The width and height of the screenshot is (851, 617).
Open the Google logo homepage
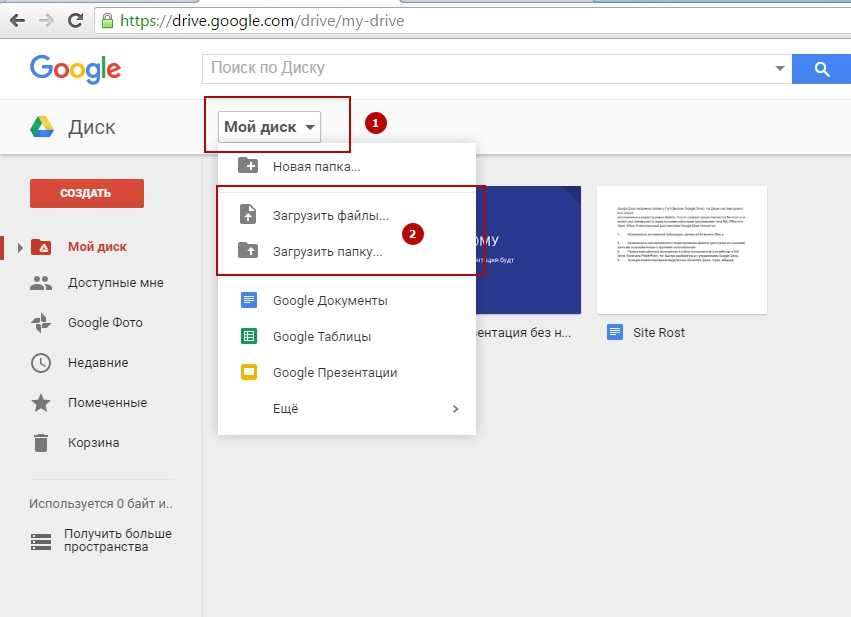[75, 69]
